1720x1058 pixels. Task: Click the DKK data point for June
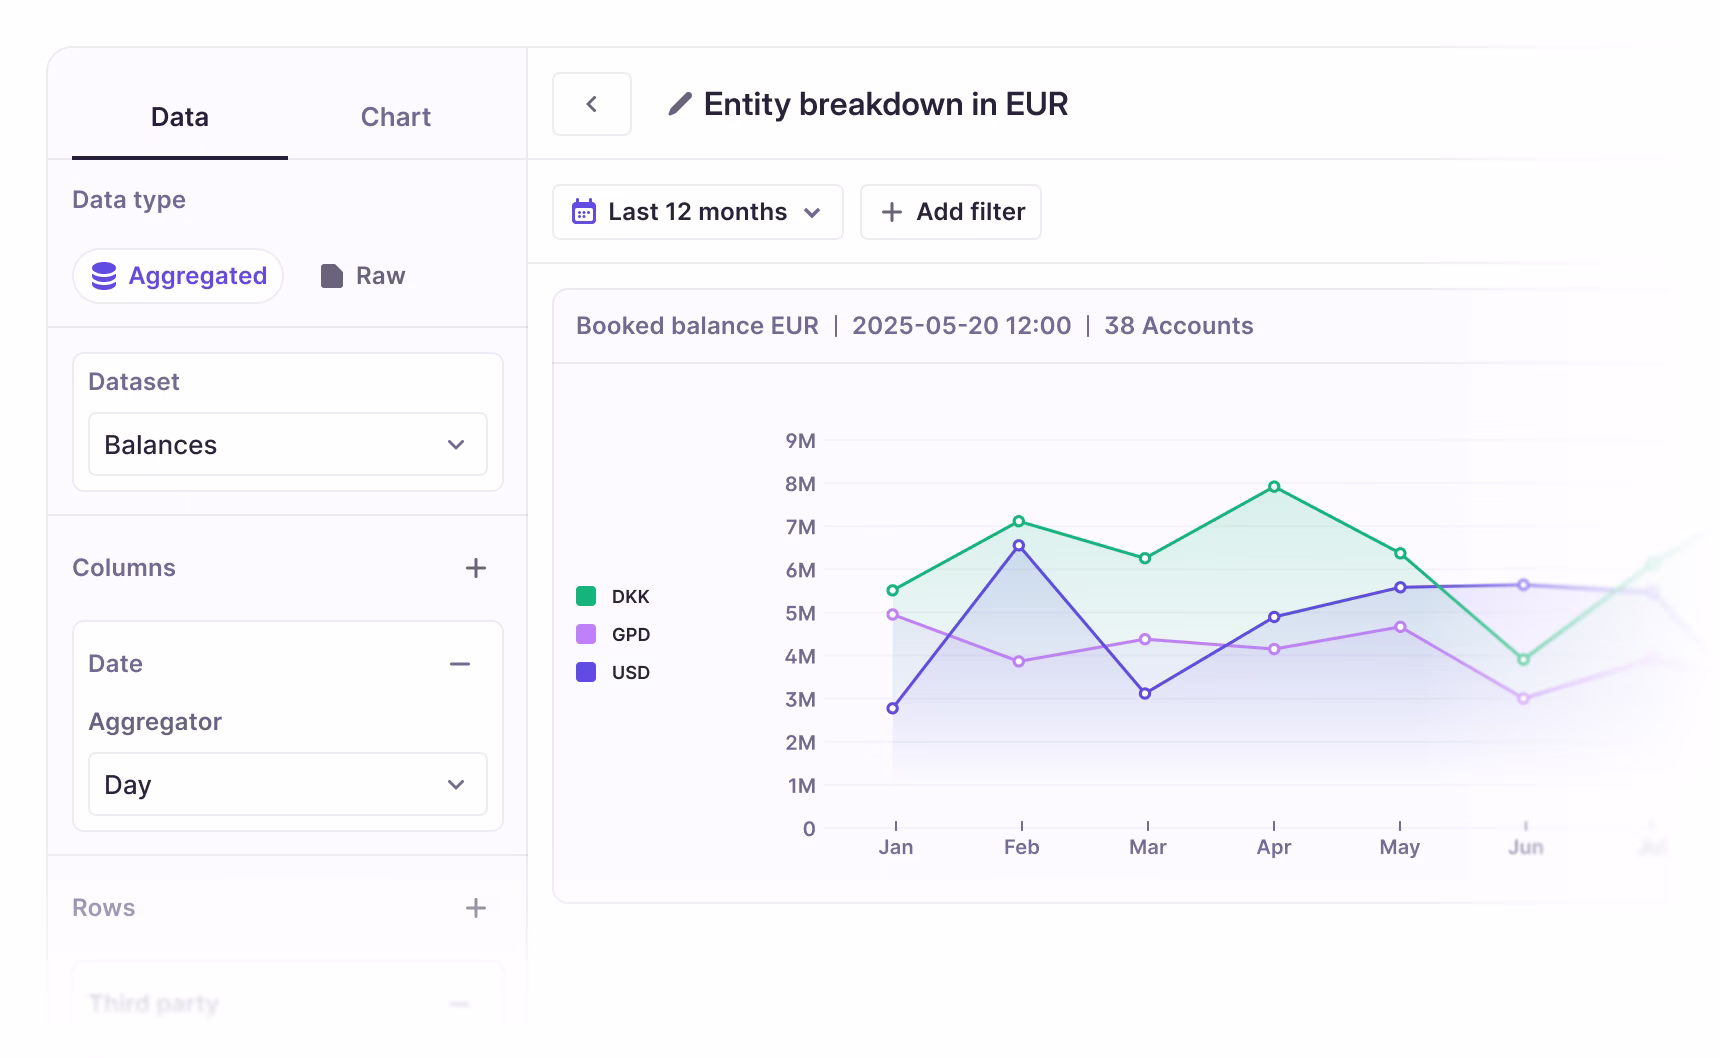tap(1524, 659)
